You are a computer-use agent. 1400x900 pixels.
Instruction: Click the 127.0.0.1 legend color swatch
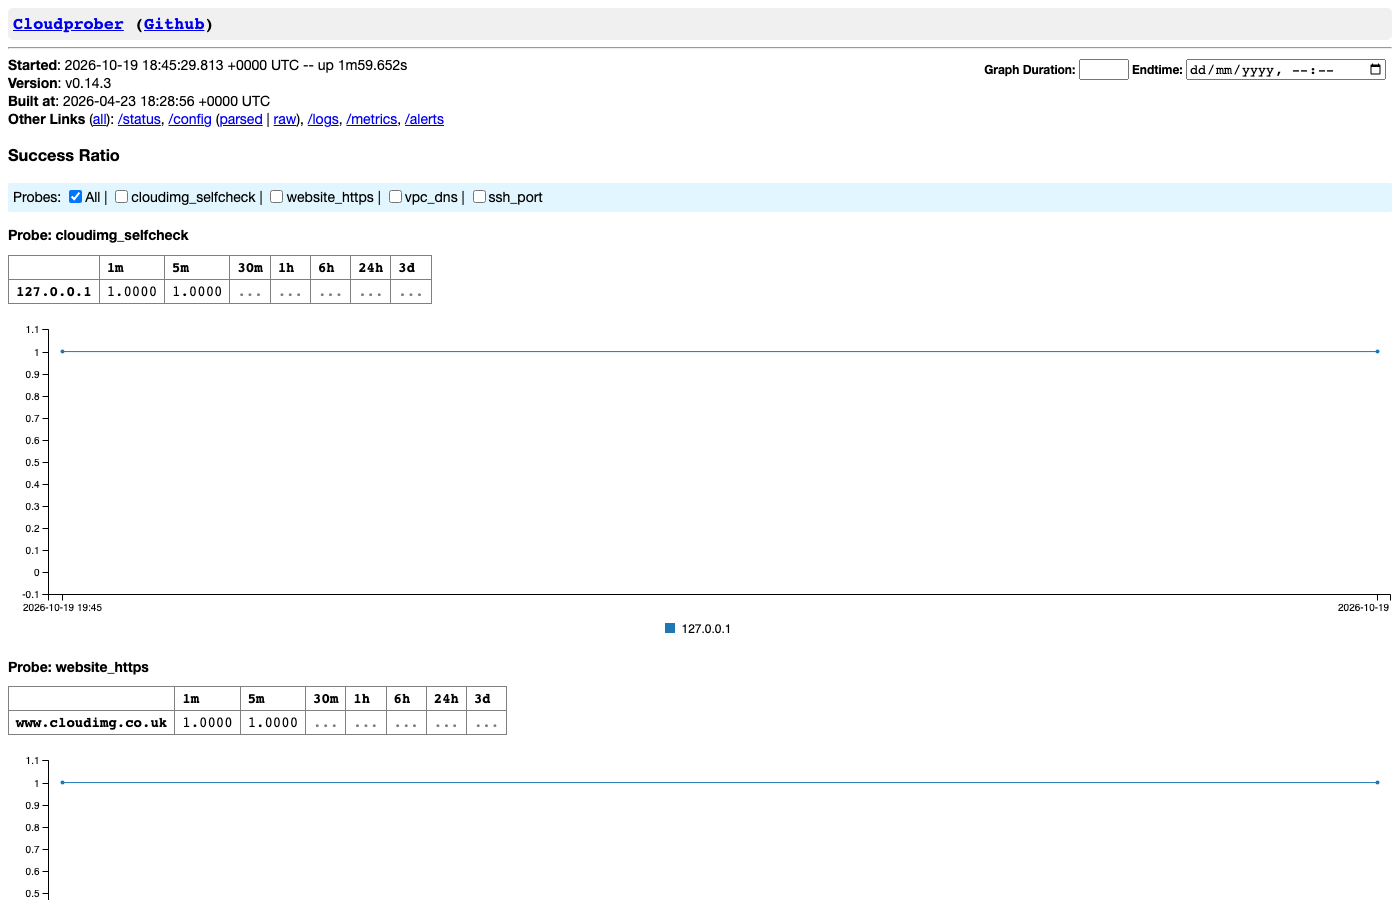(670, 628)
